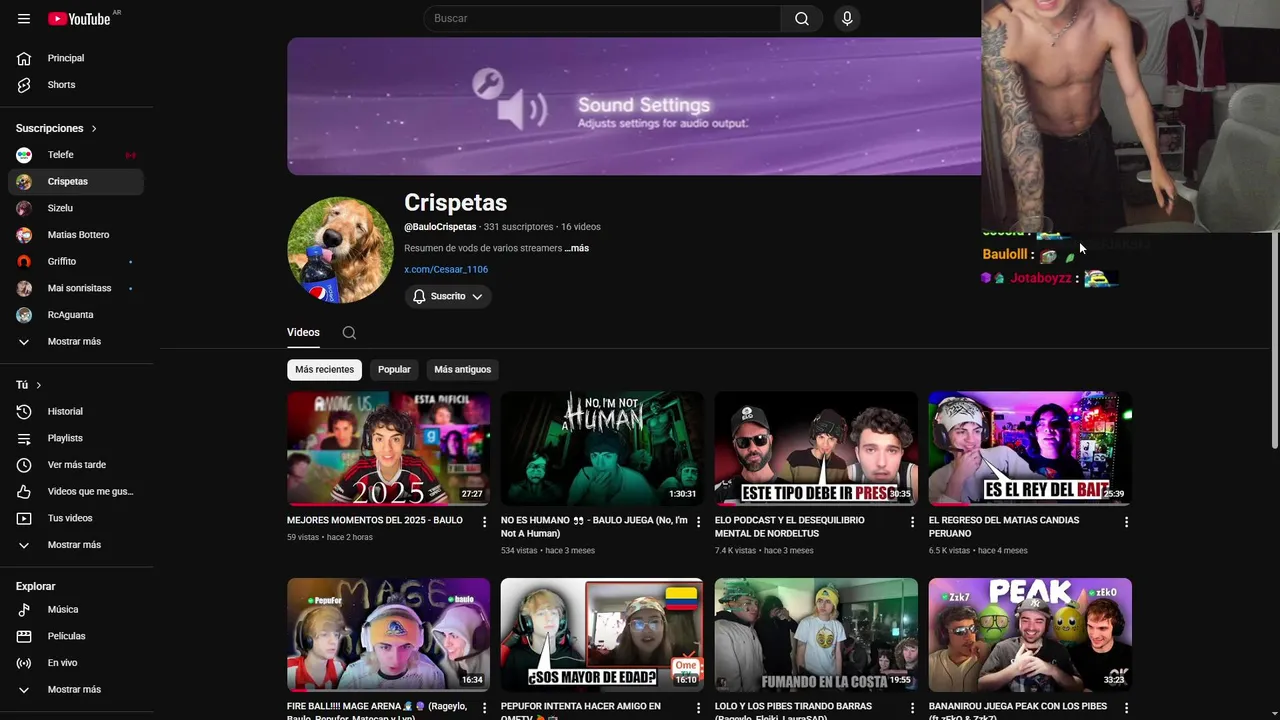Play the PEAK thumbnail

pyautogui.click(x=1030, y=635)
